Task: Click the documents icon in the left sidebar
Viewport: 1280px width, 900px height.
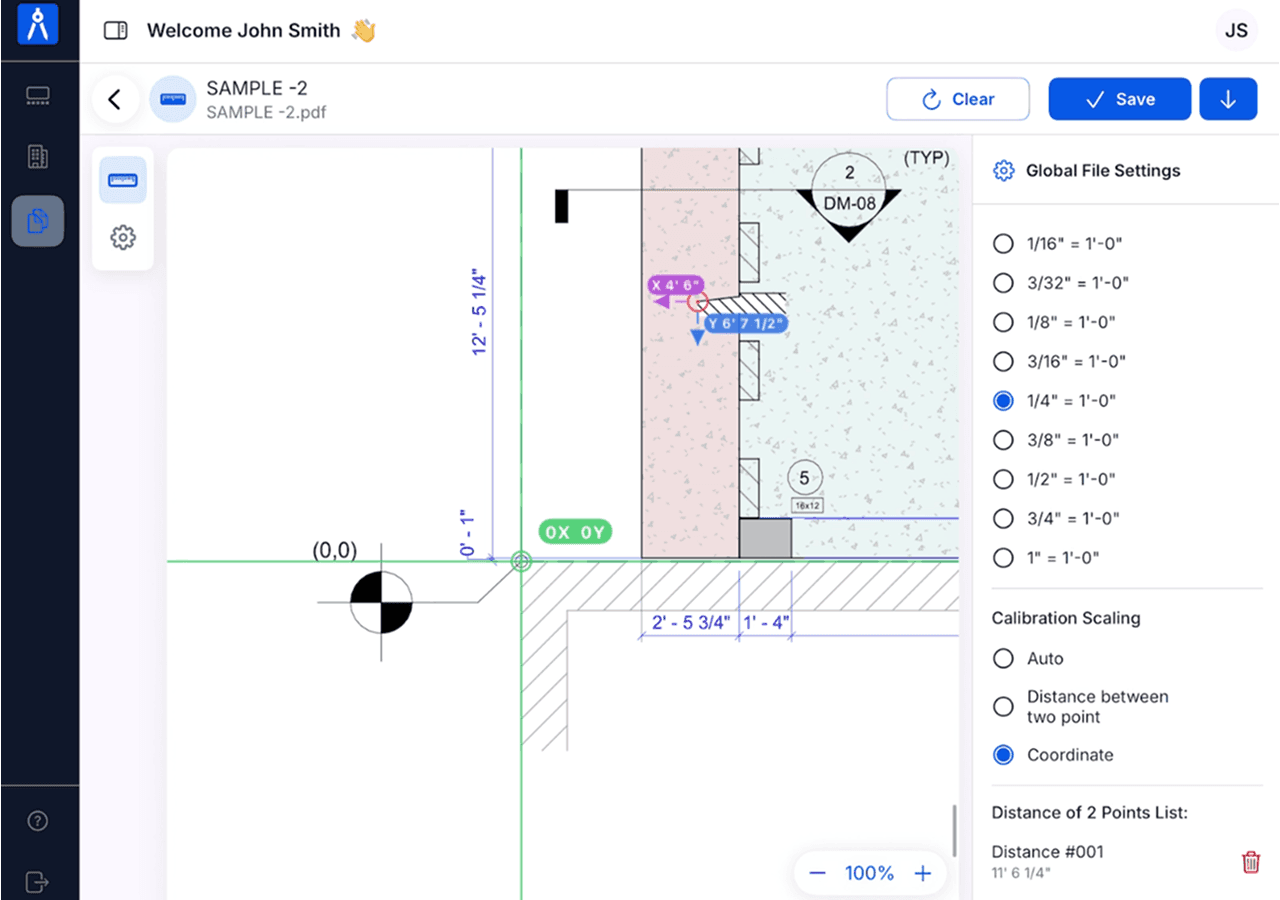Action: tap(38, 221)
